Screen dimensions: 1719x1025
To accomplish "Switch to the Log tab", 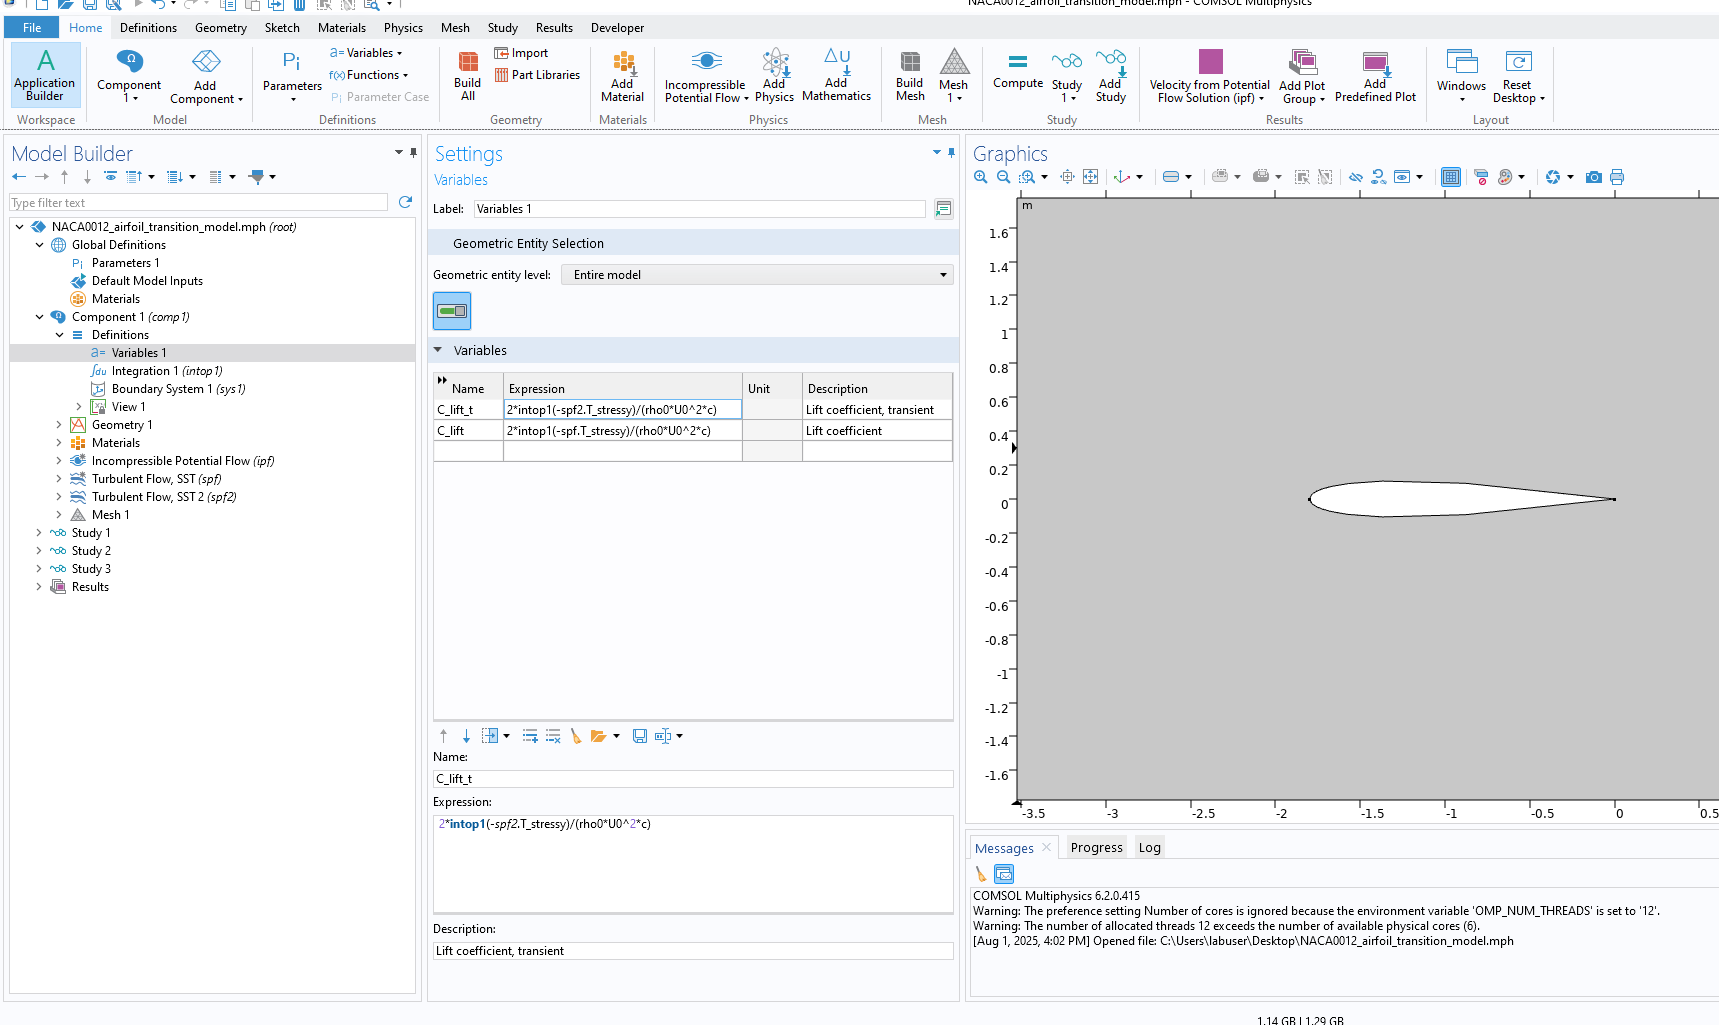I will point(1149,847).
